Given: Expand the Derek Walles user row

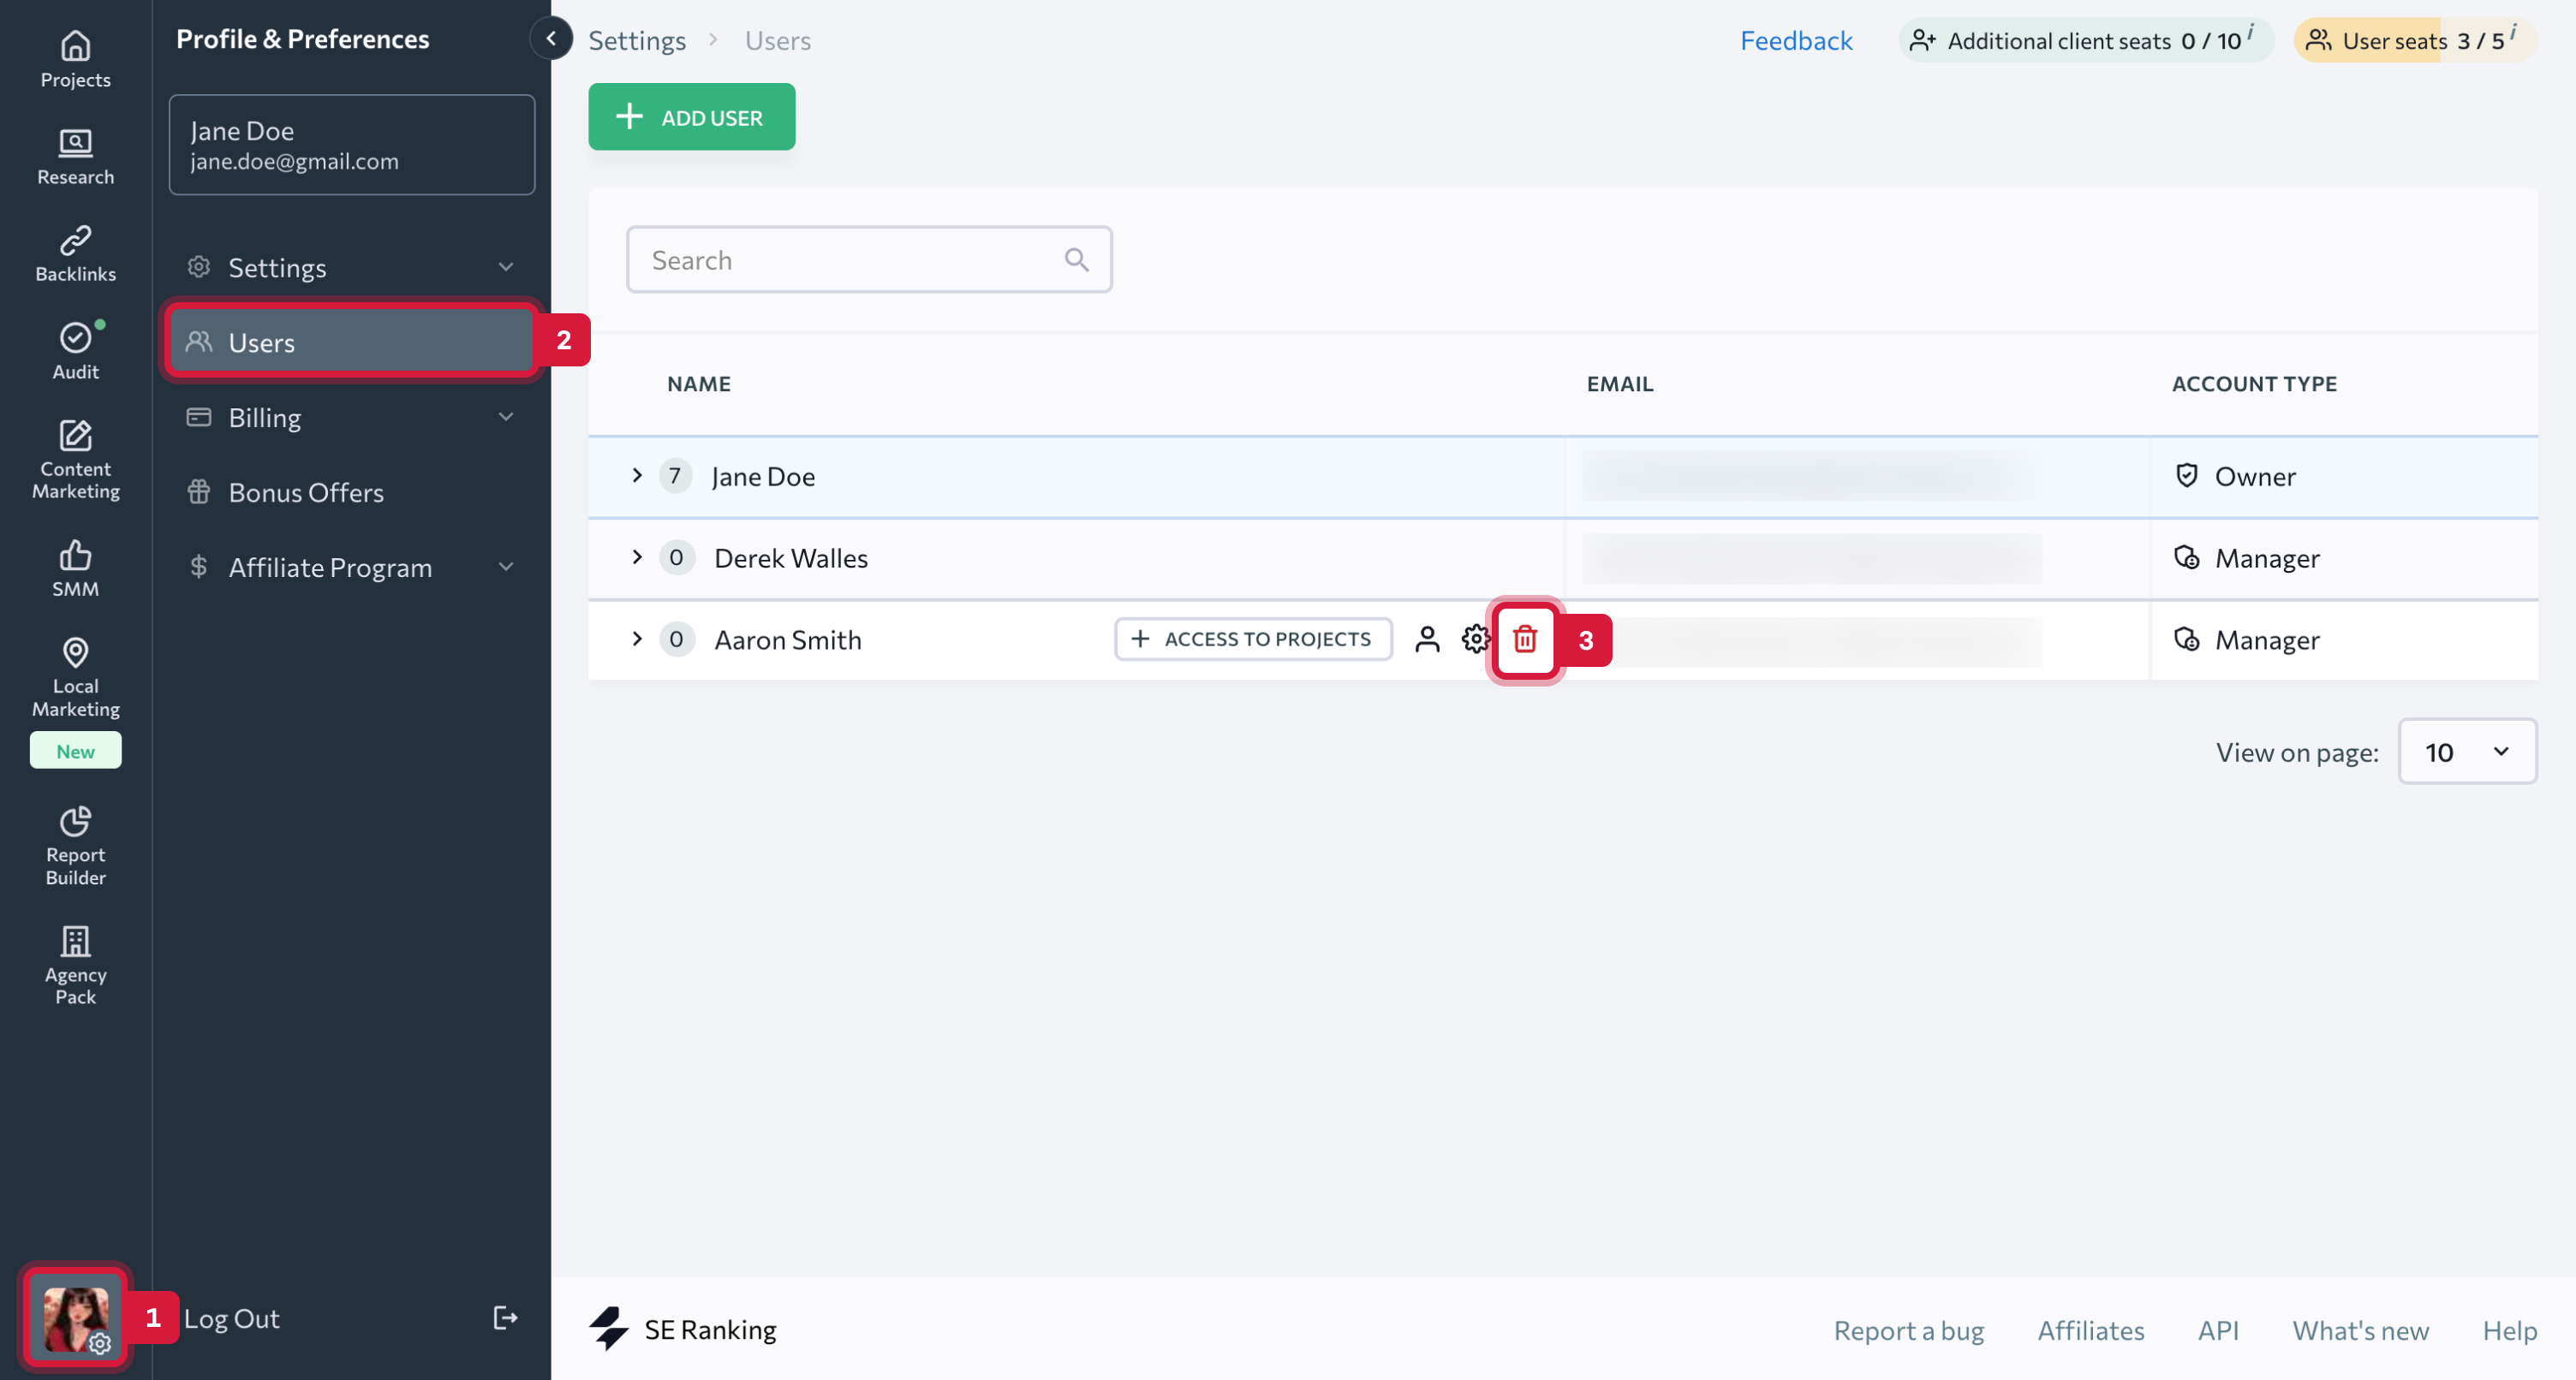Looking at the screenshot, I should click(637, 557).
